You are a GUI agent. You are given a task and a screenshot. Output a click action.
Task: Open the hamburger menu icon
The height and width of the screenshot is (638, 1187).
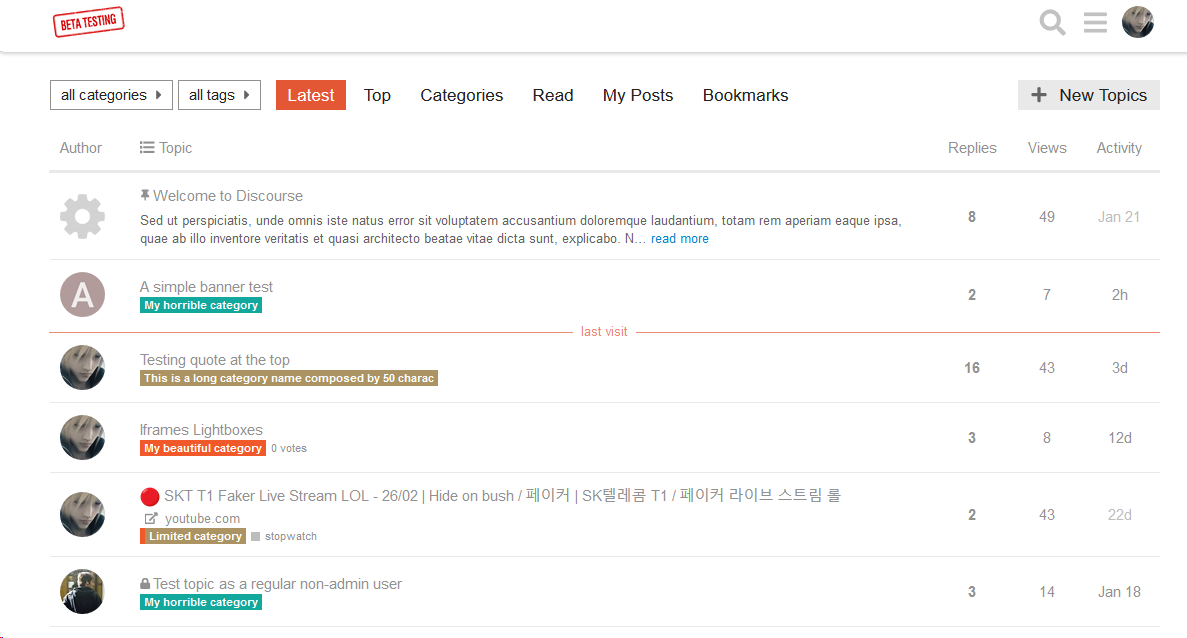coord(1095,22)
